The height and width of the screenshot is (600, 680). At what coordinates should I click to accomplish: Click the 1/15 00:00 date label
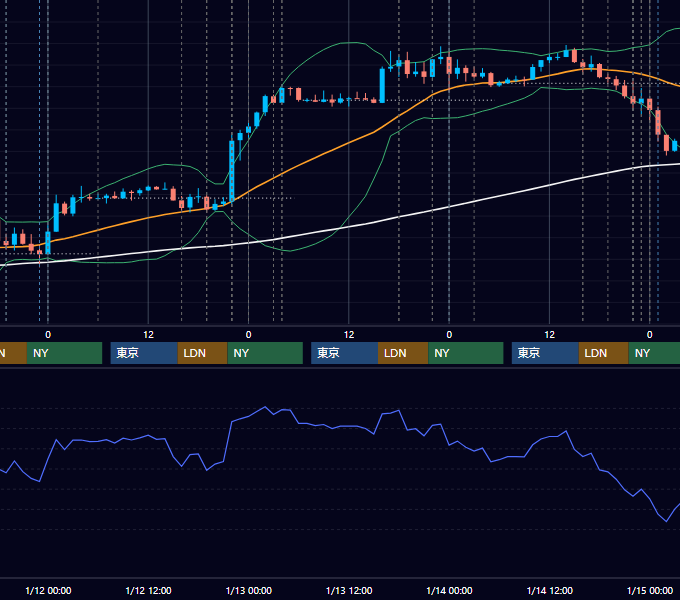(650, 590)
